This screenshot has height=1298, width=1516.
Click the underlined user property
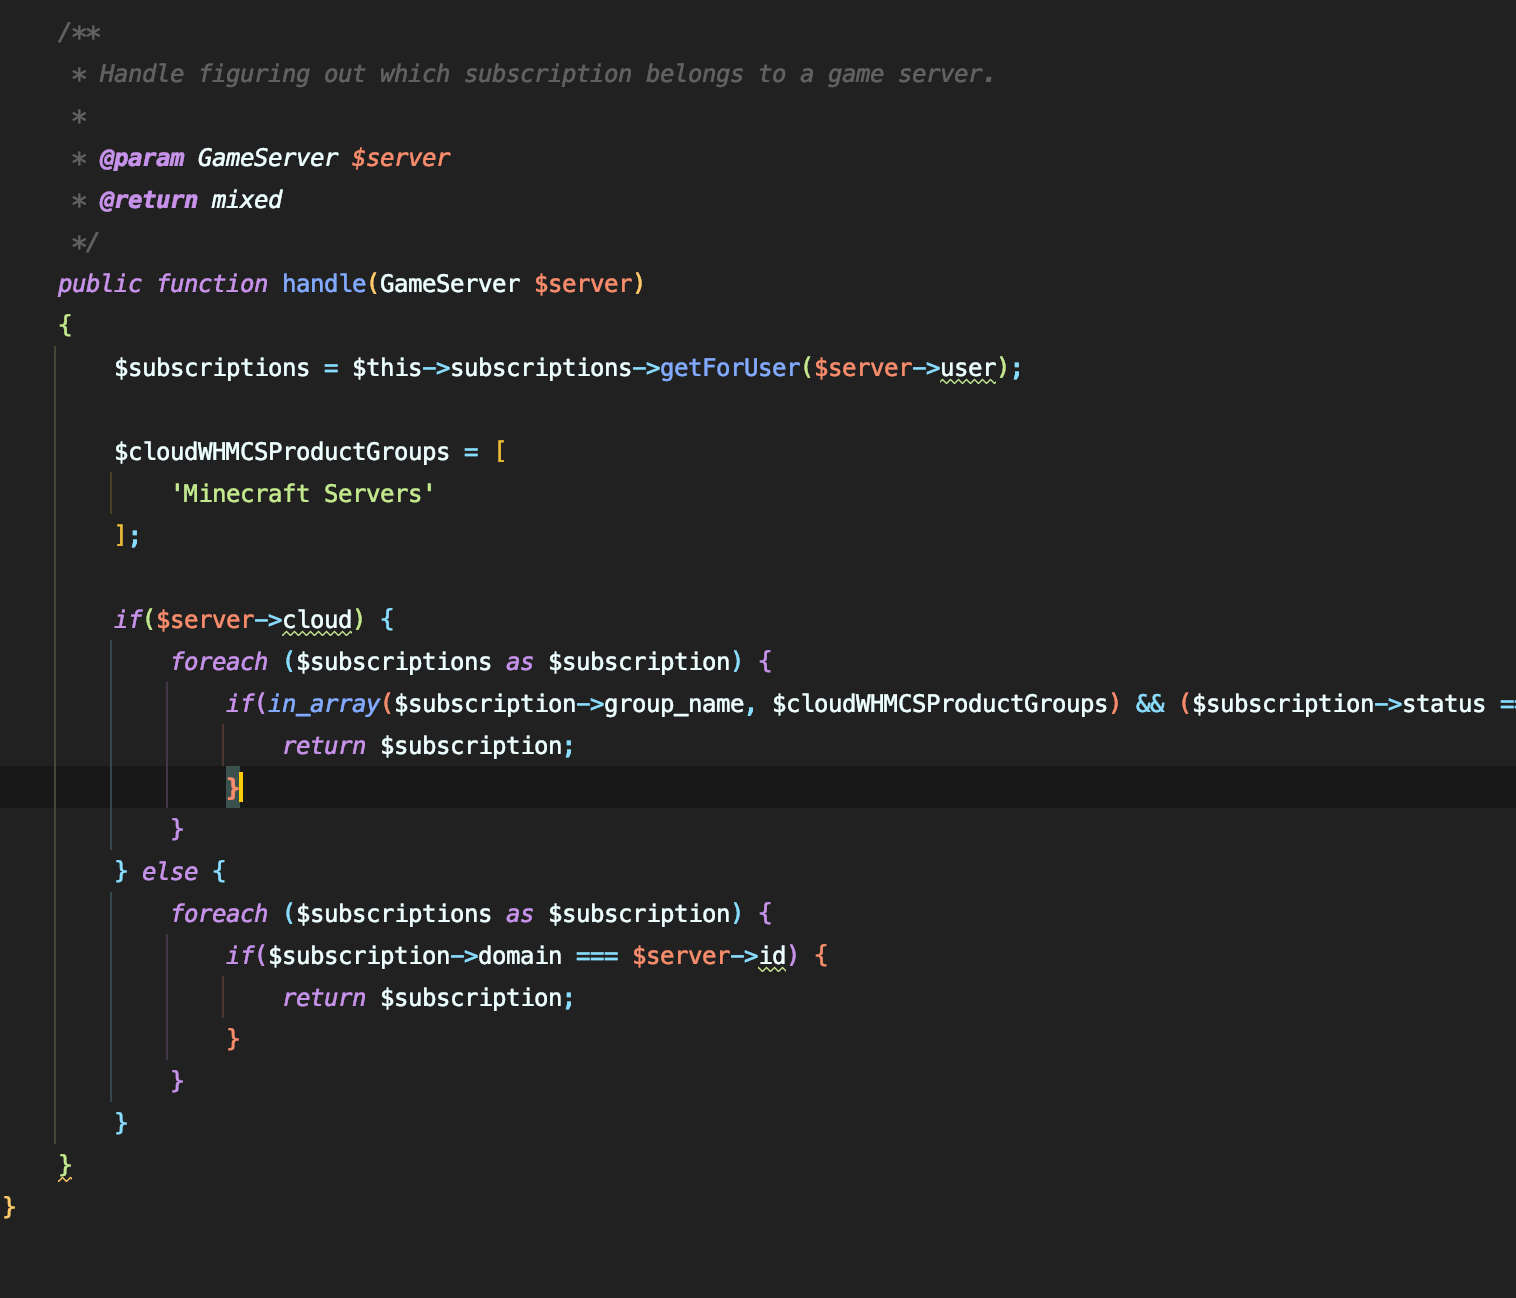click(x=968, y=368)
